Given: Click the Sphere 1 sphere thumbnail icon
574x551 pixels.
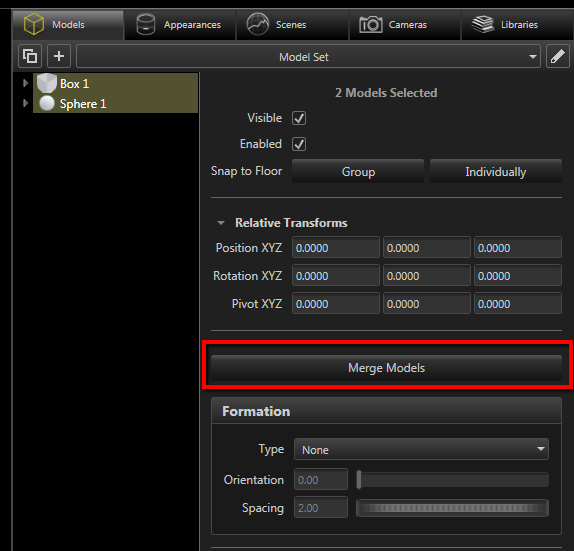Looking at the screenshot, I should pyautogui.click(x=47, y=103).
